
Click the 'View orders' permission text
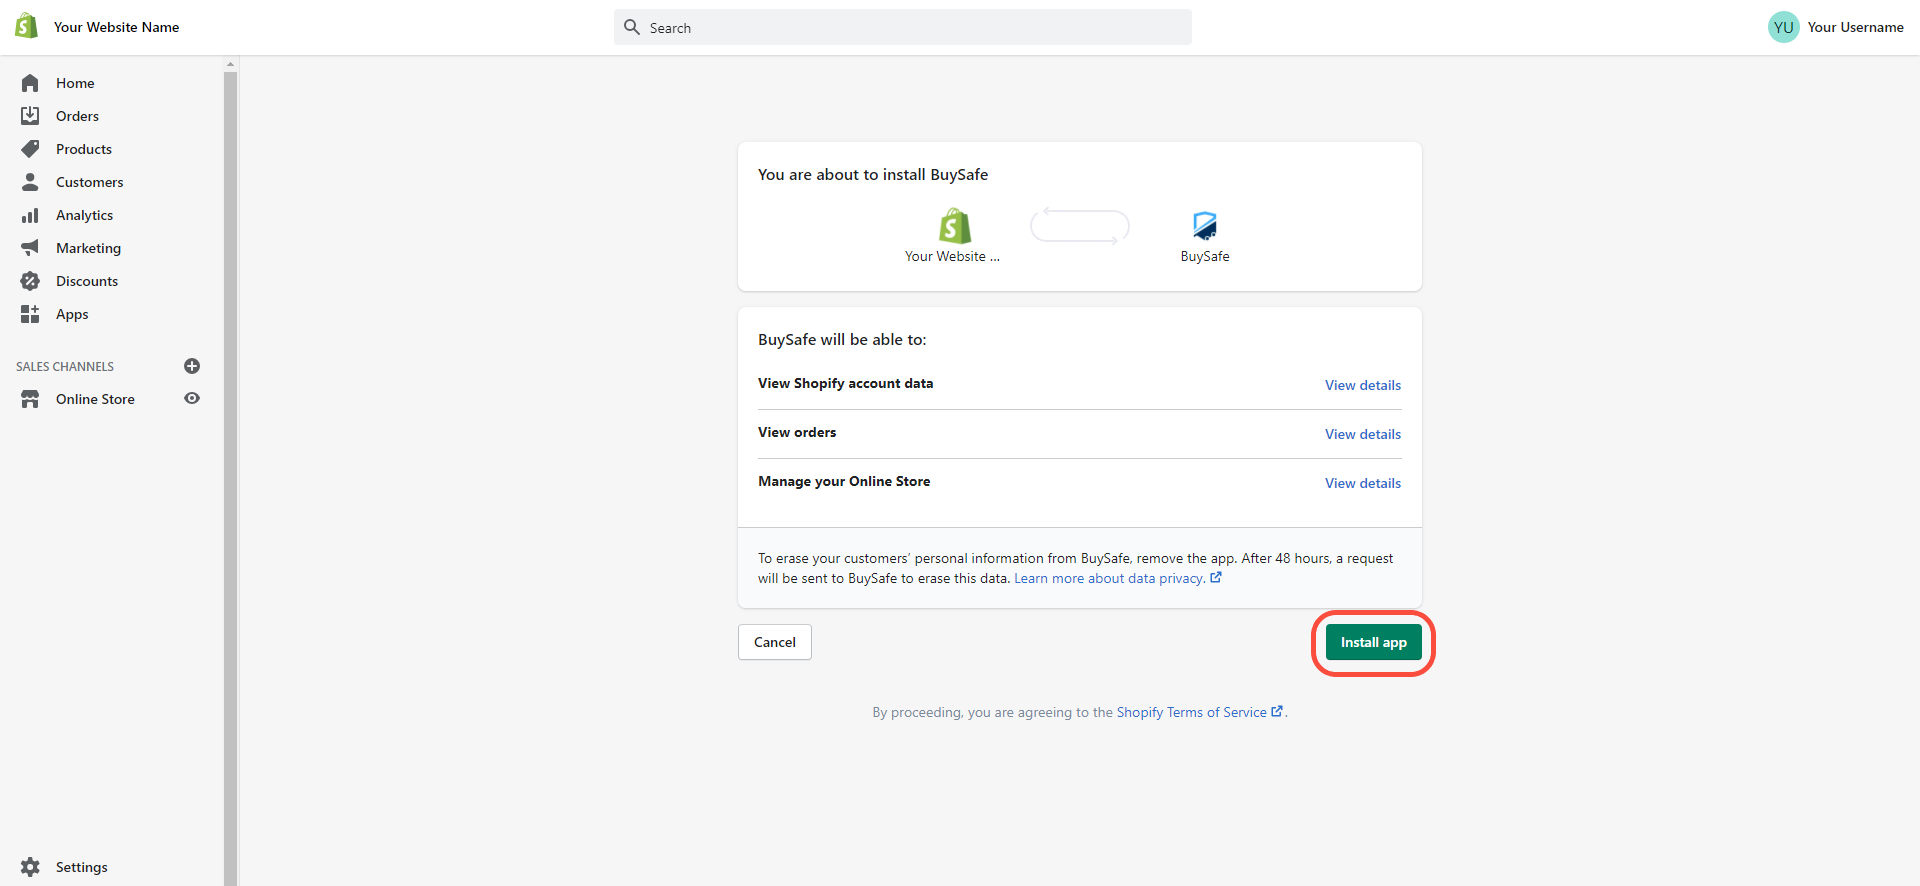(x=797, y=432)
